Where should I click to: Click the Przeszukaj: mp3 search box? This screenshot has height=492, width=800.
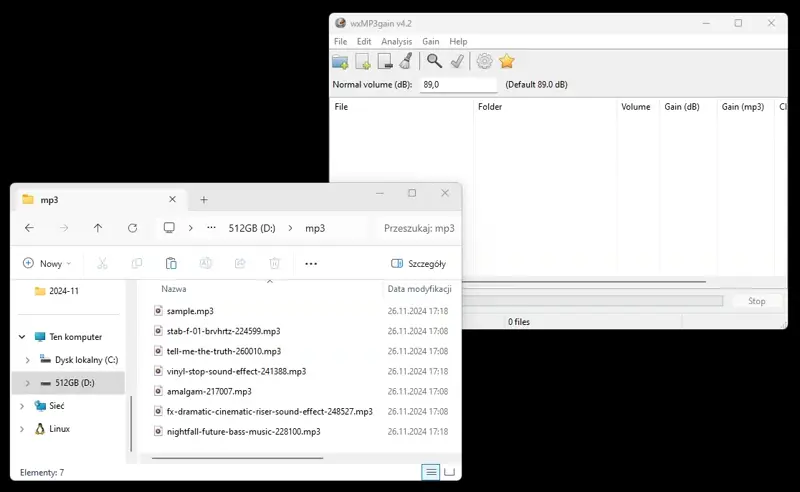point(419,228)
